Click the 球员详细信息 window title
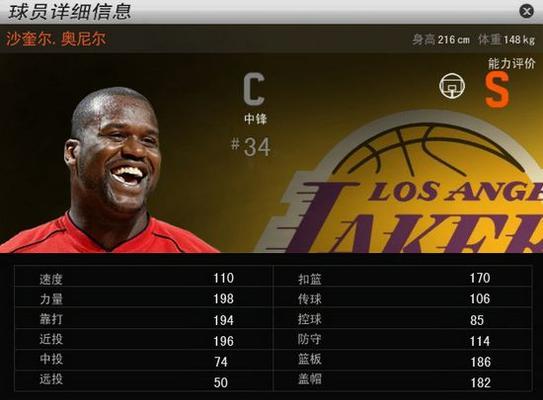The height and width of the screenshot is (400, 543). pos(70,12)
